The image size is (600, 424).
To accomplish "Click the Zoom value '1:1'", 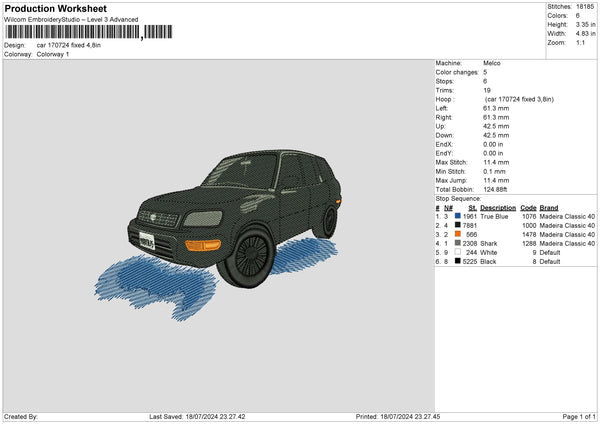I will tap(580, 42).
